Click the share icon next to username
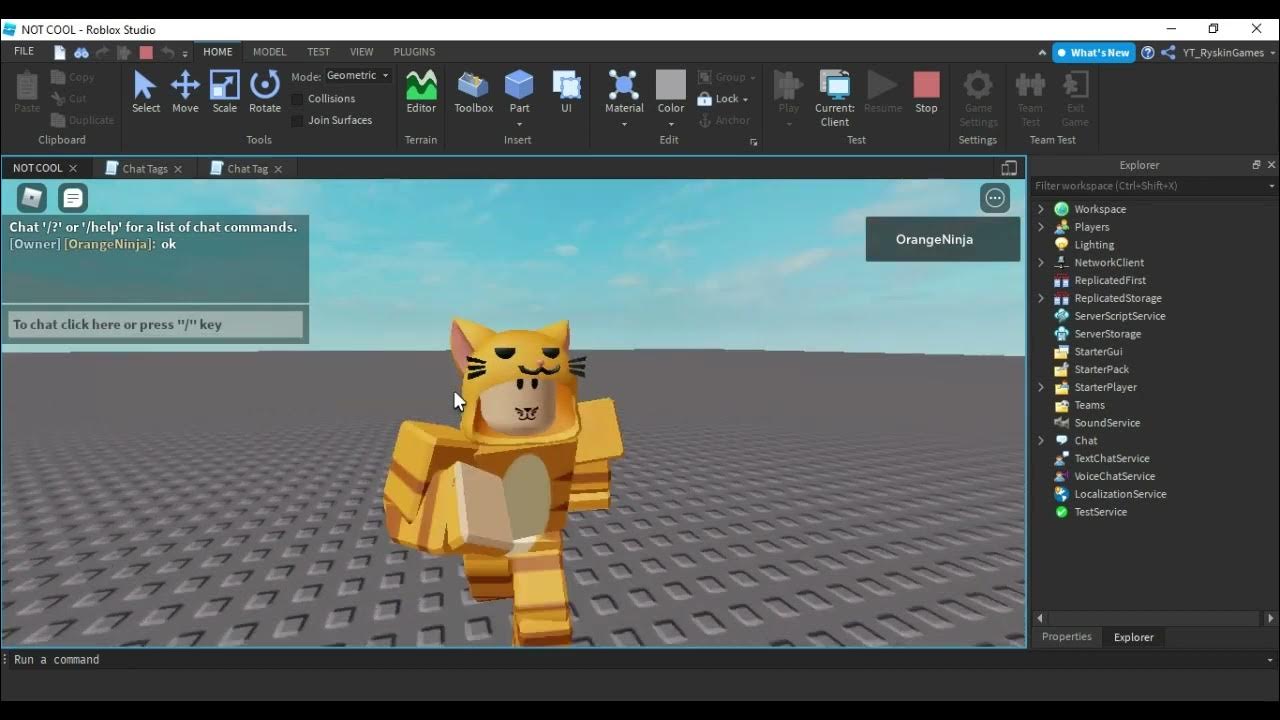This screenshot has height=720, width=1280. (1168, 53)
